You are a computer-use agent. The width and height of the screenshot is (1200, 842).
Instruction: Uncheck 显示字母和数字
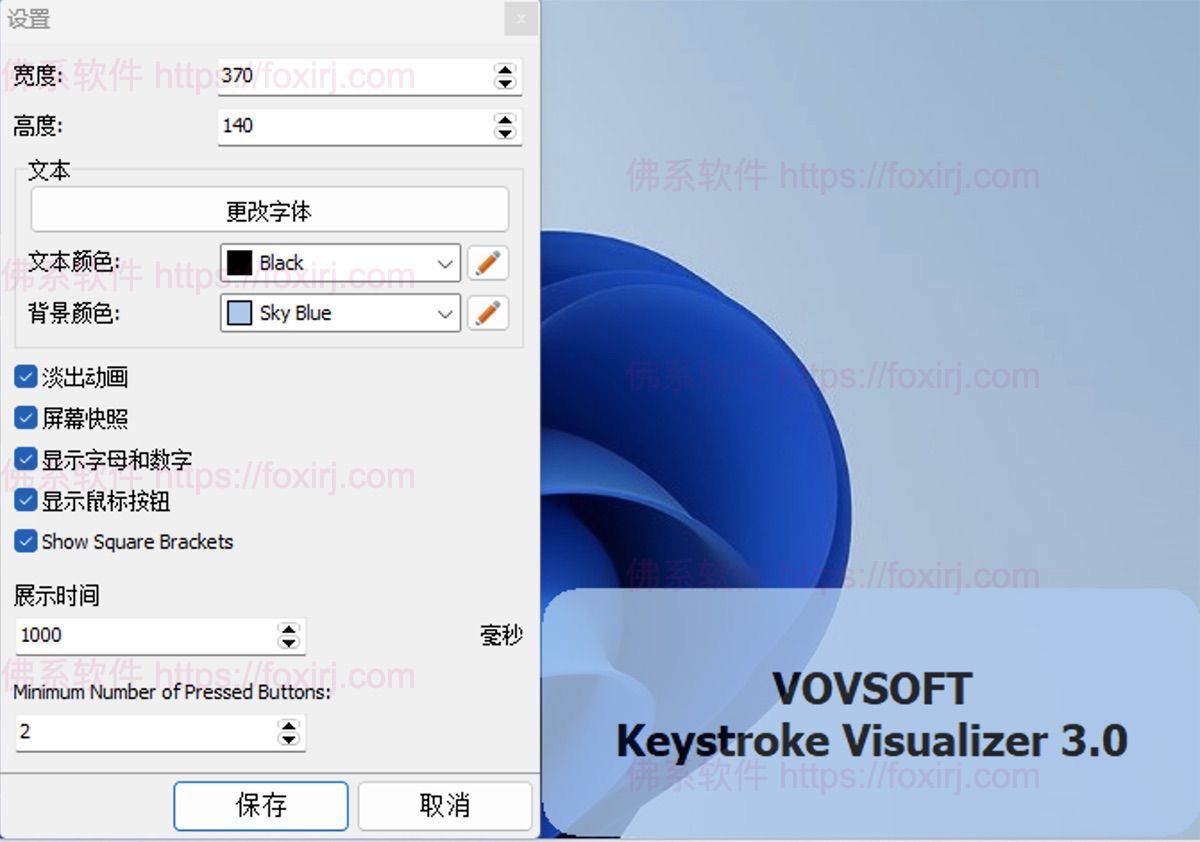pos(25,459)
